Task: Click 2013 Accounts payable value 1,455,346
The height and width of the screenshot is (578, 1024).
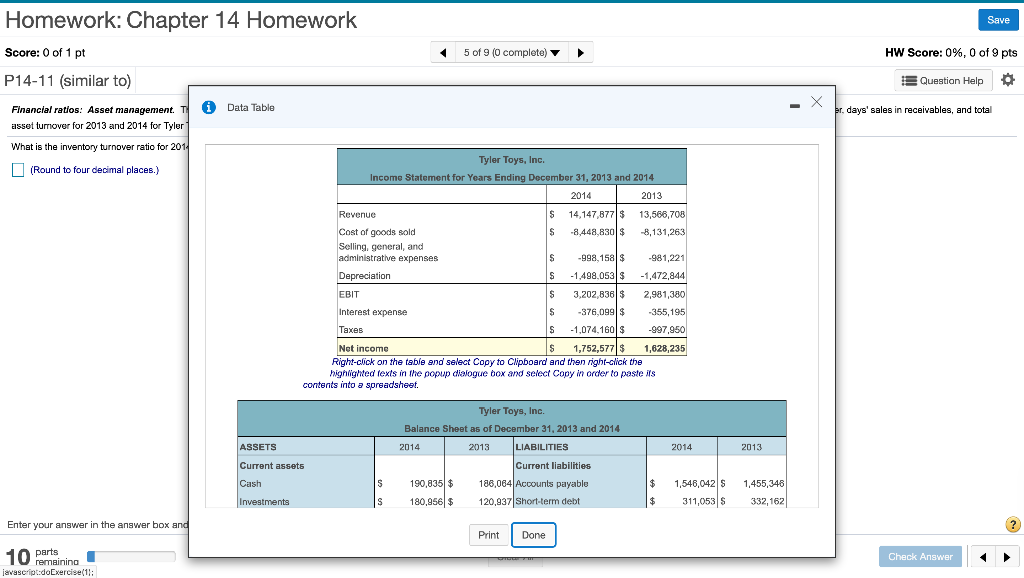Action: 763,484
